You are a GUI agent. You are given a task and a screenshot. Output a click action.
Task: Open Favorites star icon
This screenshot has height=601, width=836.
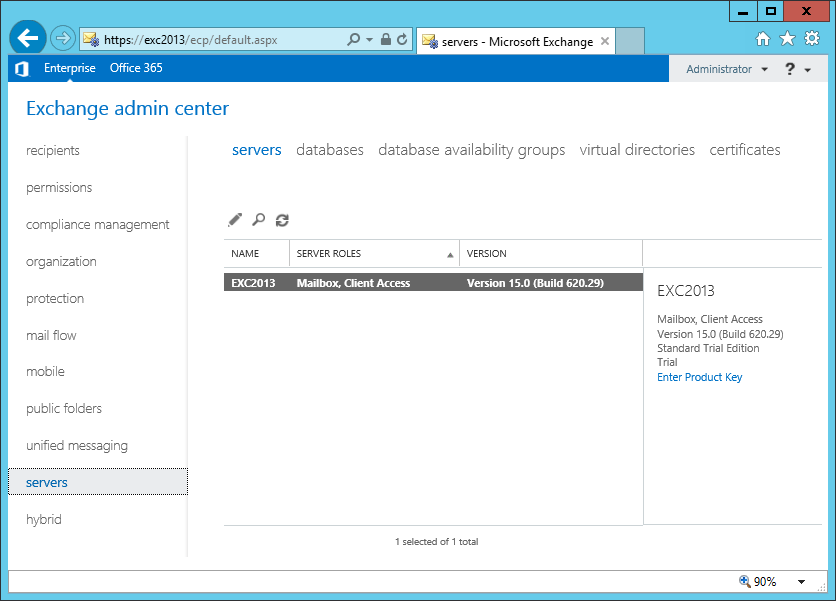[x=787, y=39]
